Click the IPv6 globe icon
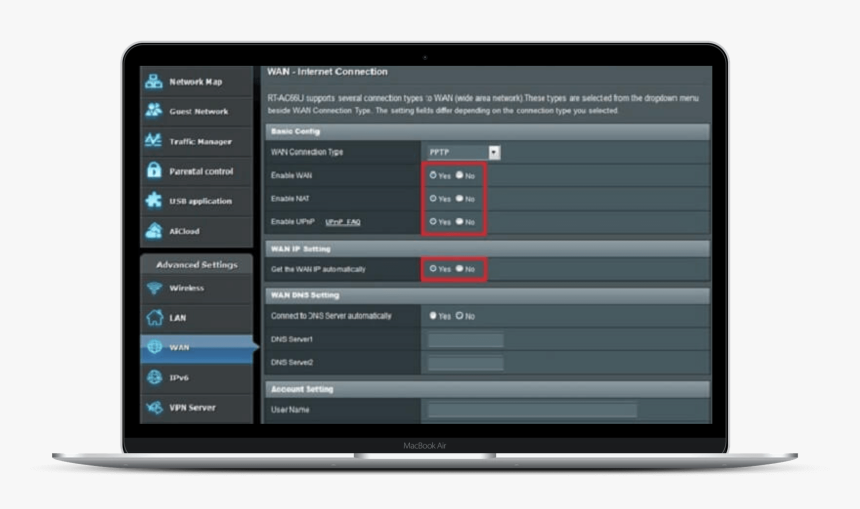Image resolution: width=860 pixels, height=509 pixels. 155,377
